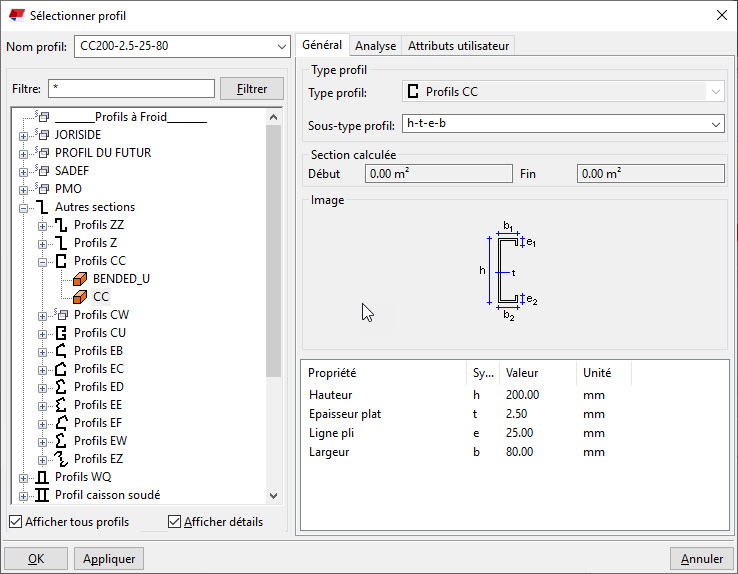Click the Filtrer button
738x574 pixels.
click(x=252, y=88)
